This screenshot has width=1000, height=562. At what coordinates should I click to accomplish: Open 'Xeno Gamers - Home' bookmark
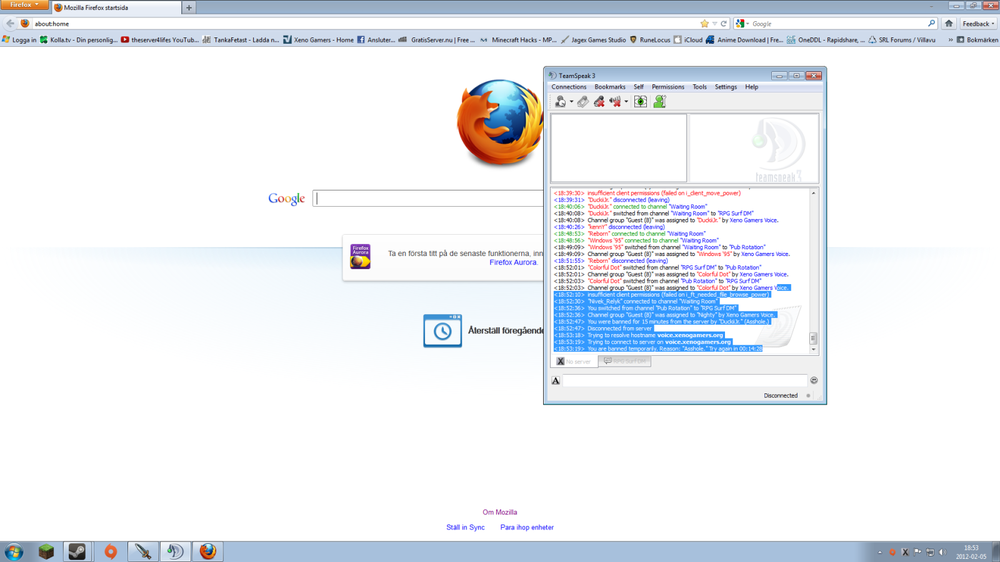318,40
